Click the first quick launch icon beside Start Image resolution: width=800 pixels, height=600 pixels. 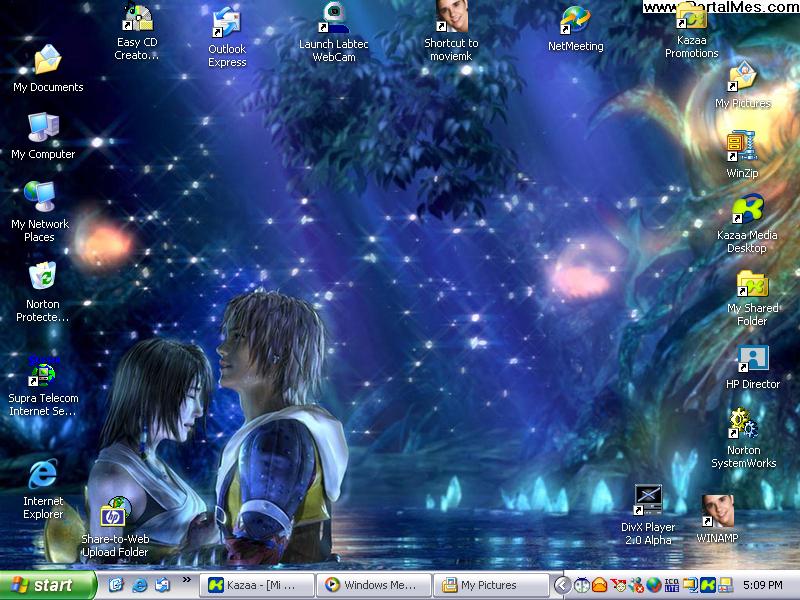click(116, 585)
